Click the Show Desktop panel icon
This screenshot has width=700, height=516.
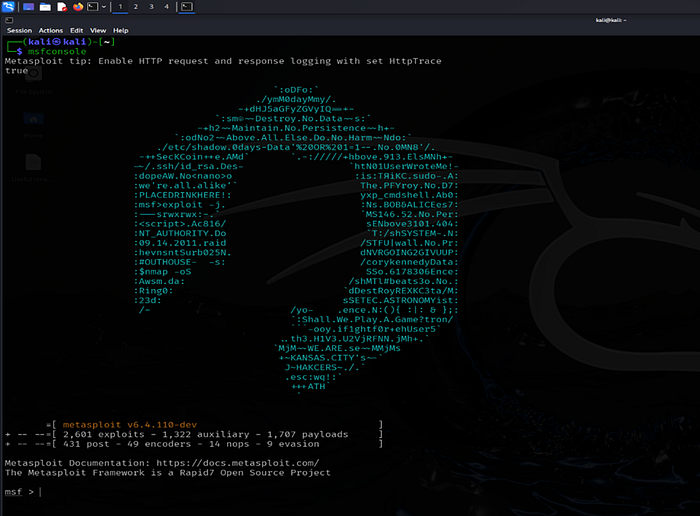(29, 7)
